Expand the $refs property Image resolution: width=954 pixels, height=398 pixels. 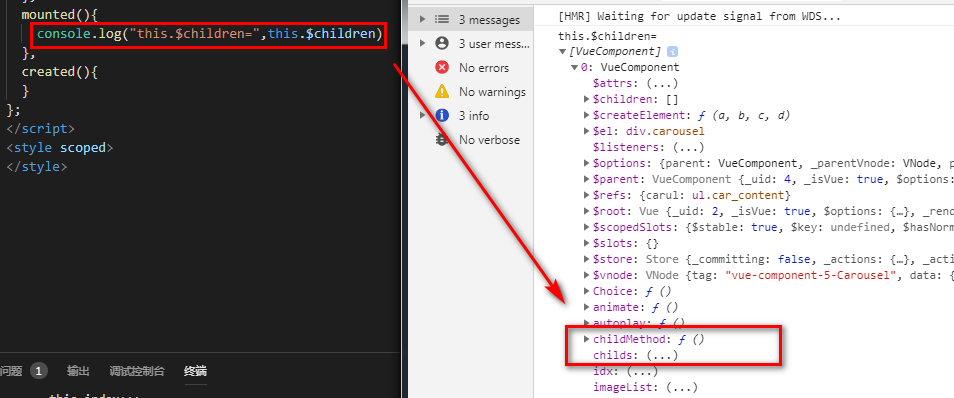(587, 195)
